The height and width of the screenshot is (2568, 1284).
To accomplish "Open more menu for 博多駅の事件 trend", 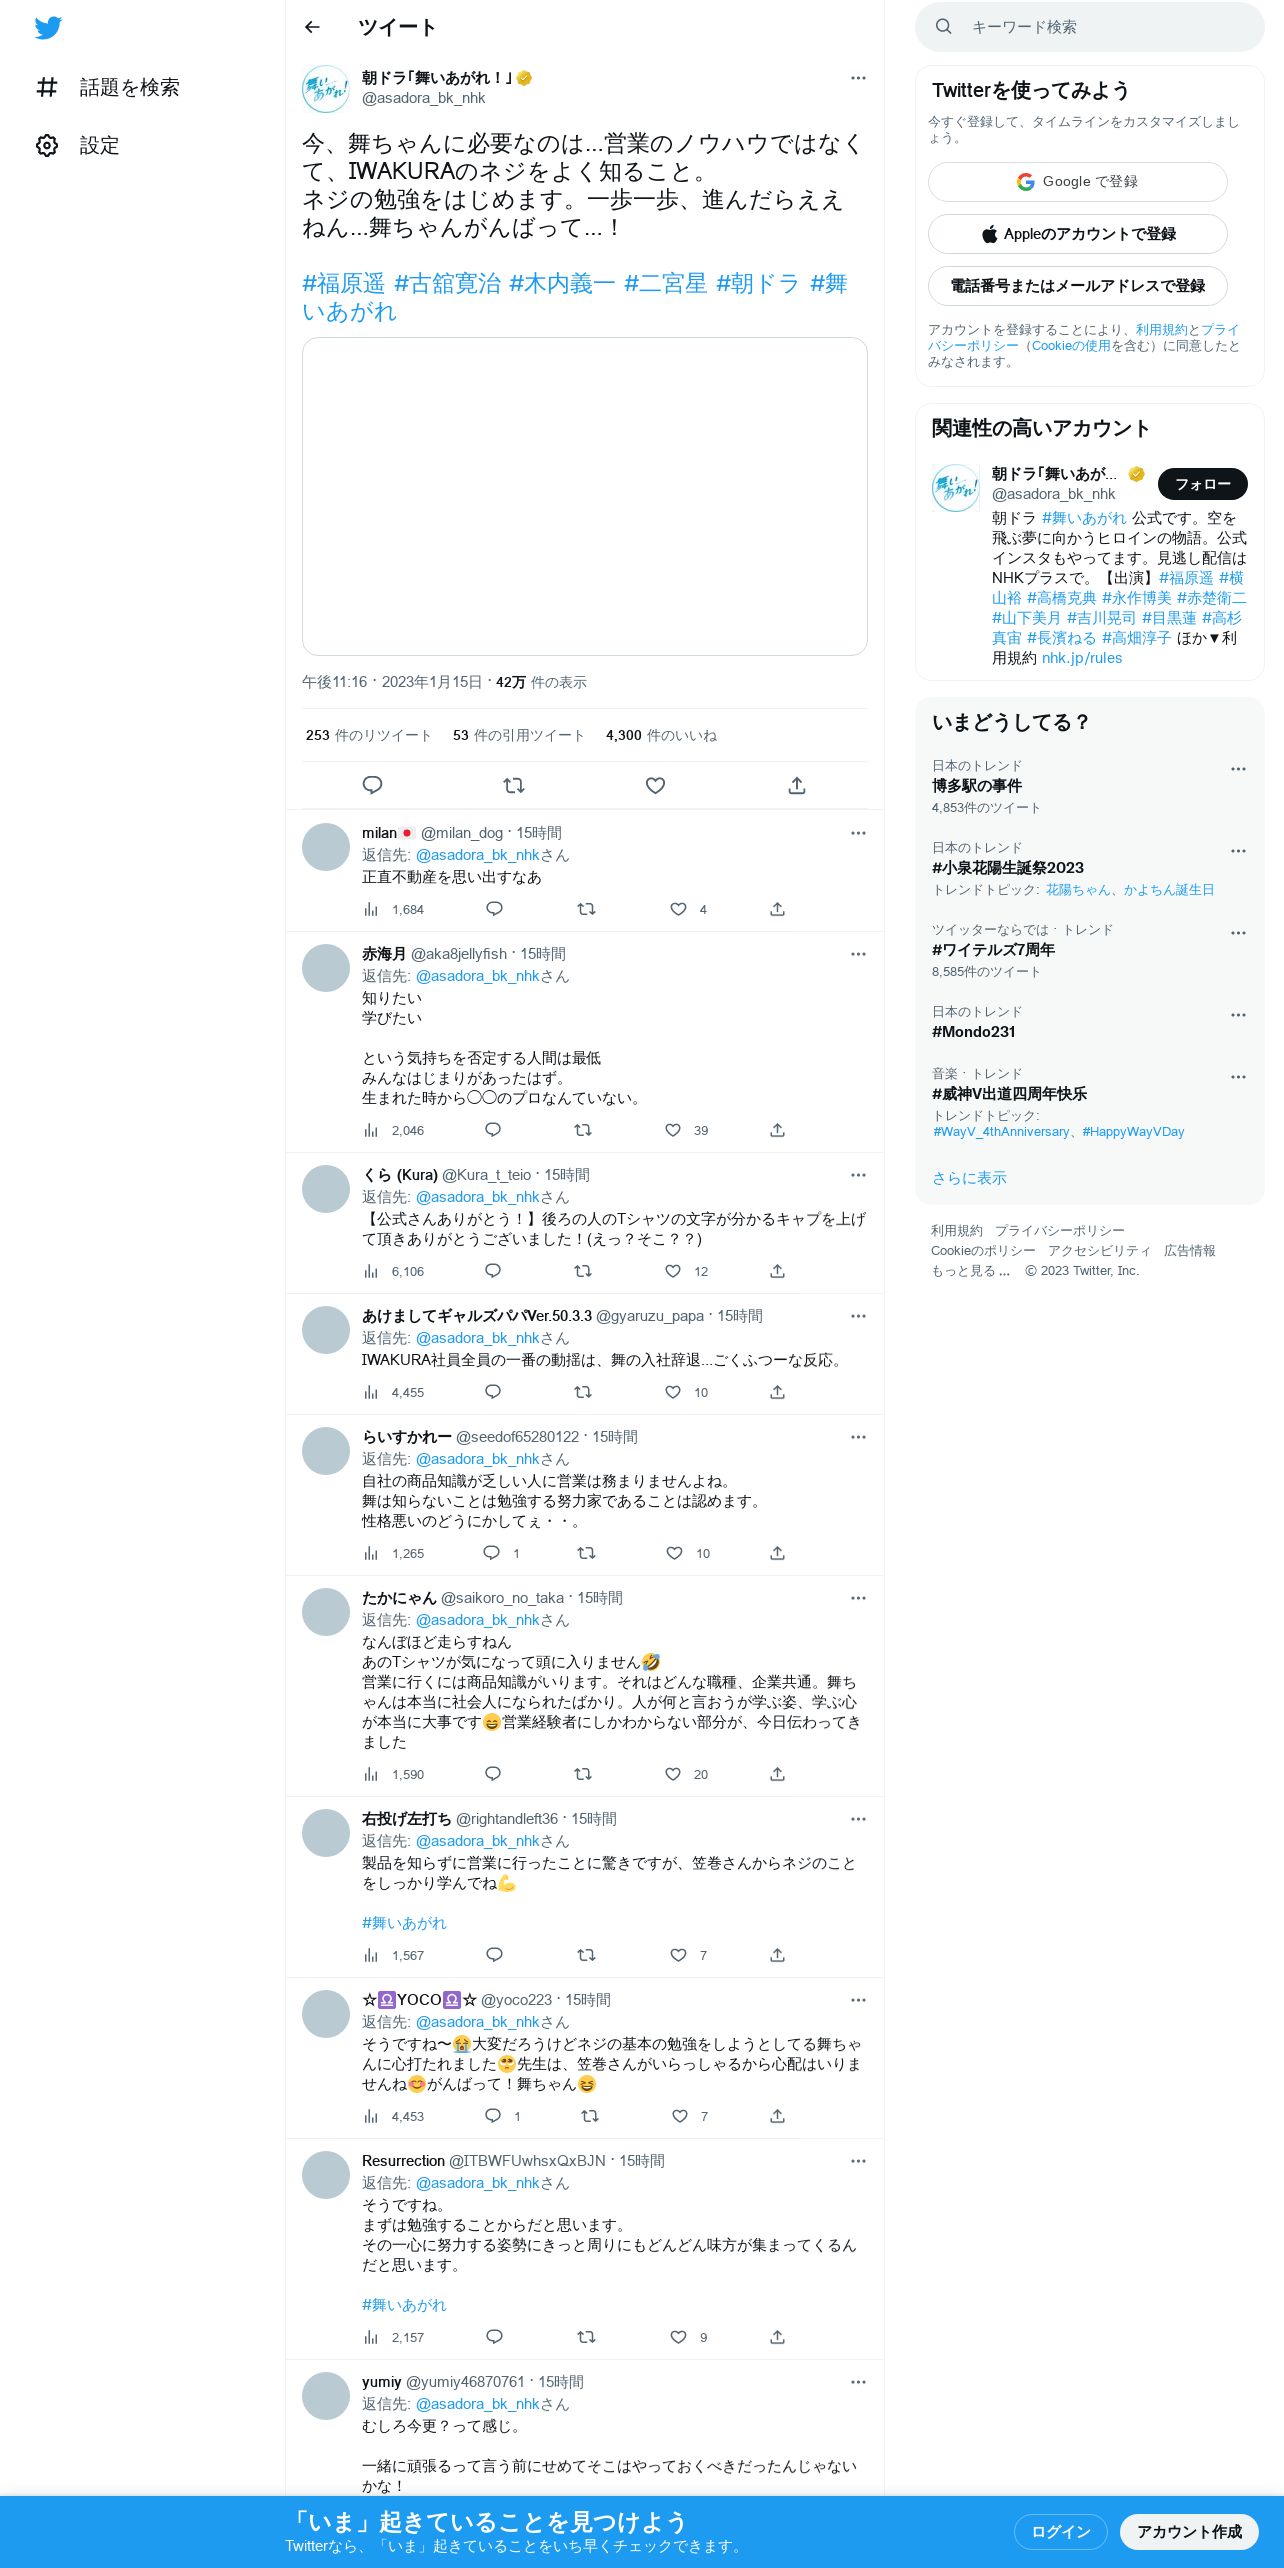I will tap(1238, 769).
